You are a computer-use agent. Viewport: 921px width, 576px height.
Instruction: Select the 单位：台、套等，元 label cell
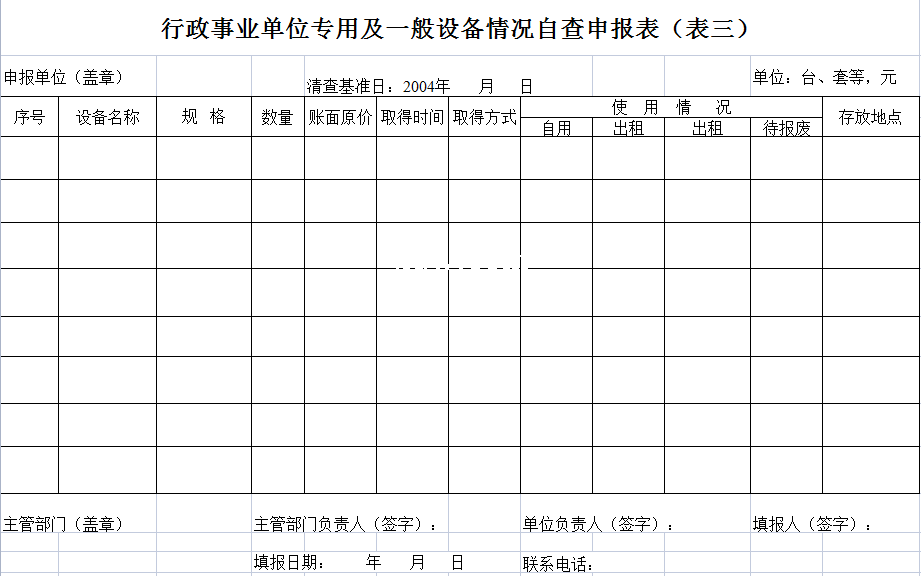click(x=825, y=77)
